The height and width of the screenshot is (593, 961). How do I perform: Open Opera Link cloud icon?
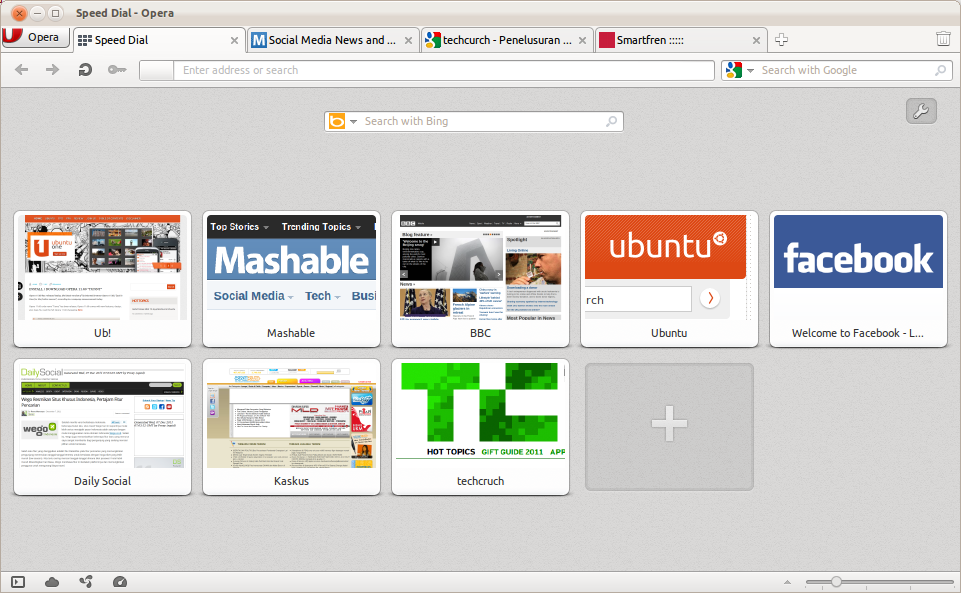pos(52,582)
